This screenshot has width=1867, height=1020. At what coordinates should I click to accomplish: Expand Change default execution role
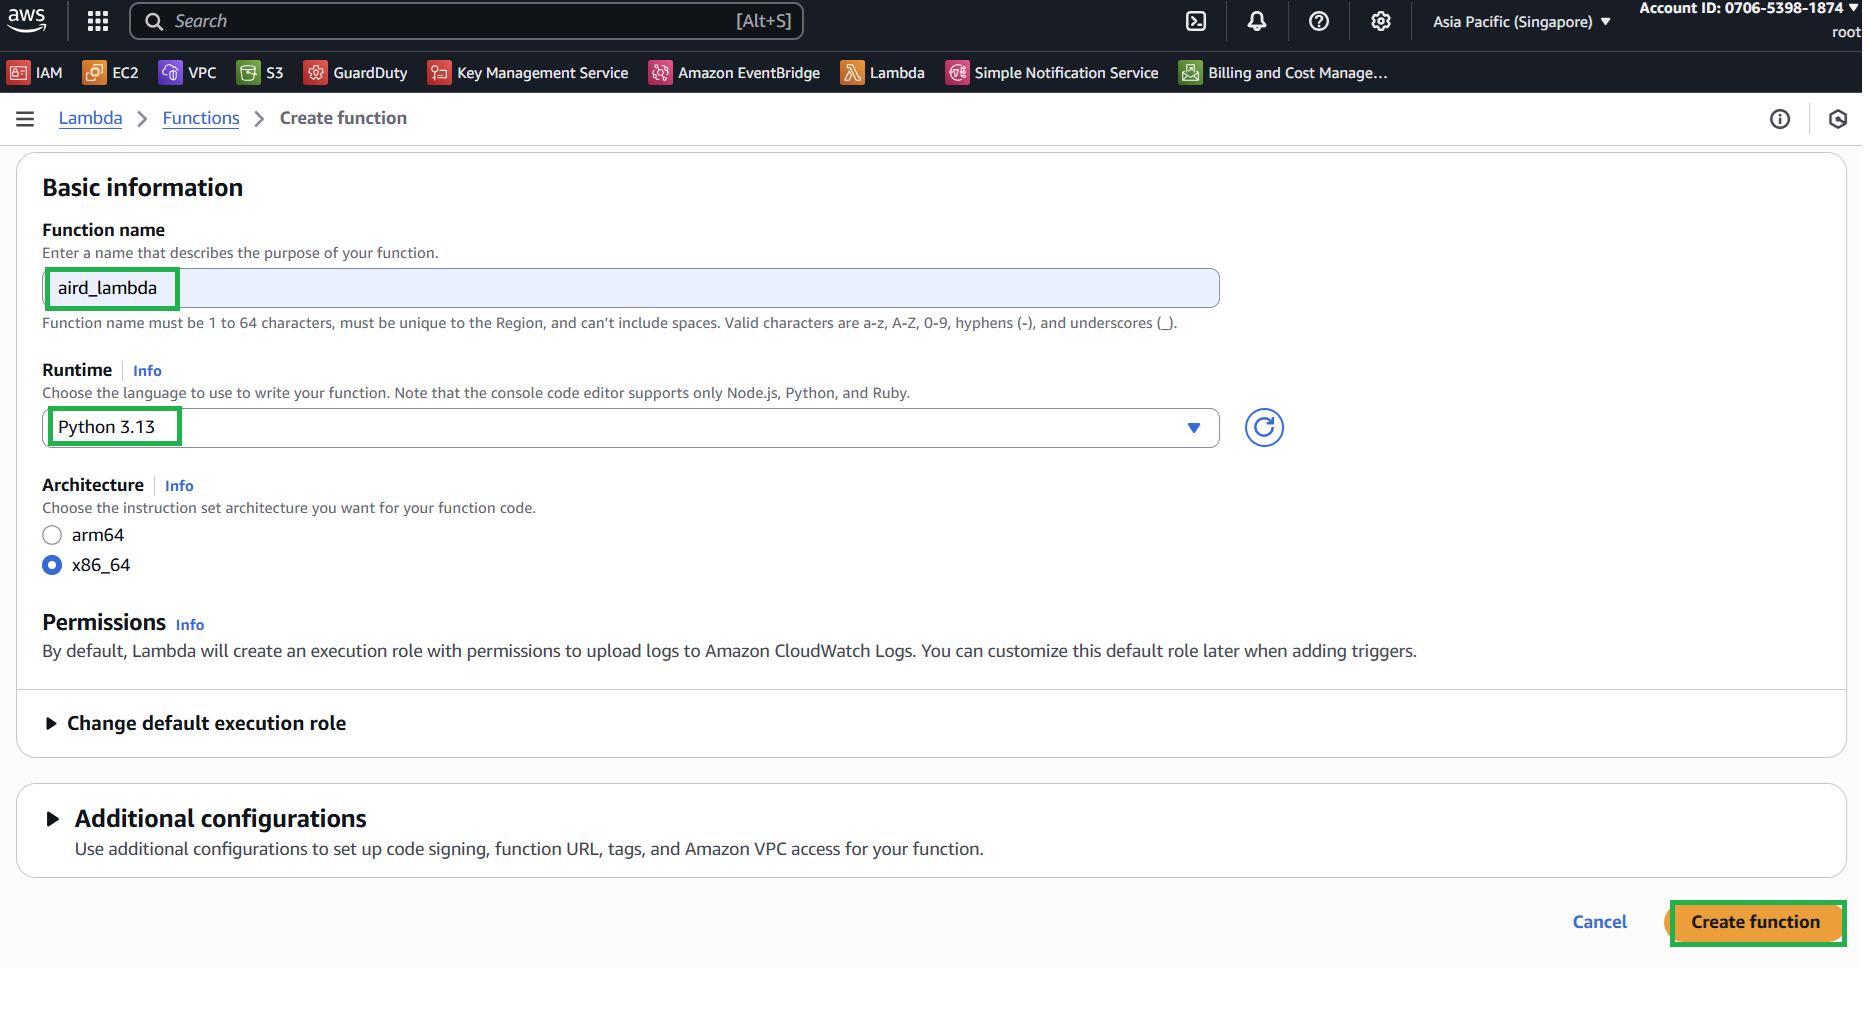coord(195,723)
